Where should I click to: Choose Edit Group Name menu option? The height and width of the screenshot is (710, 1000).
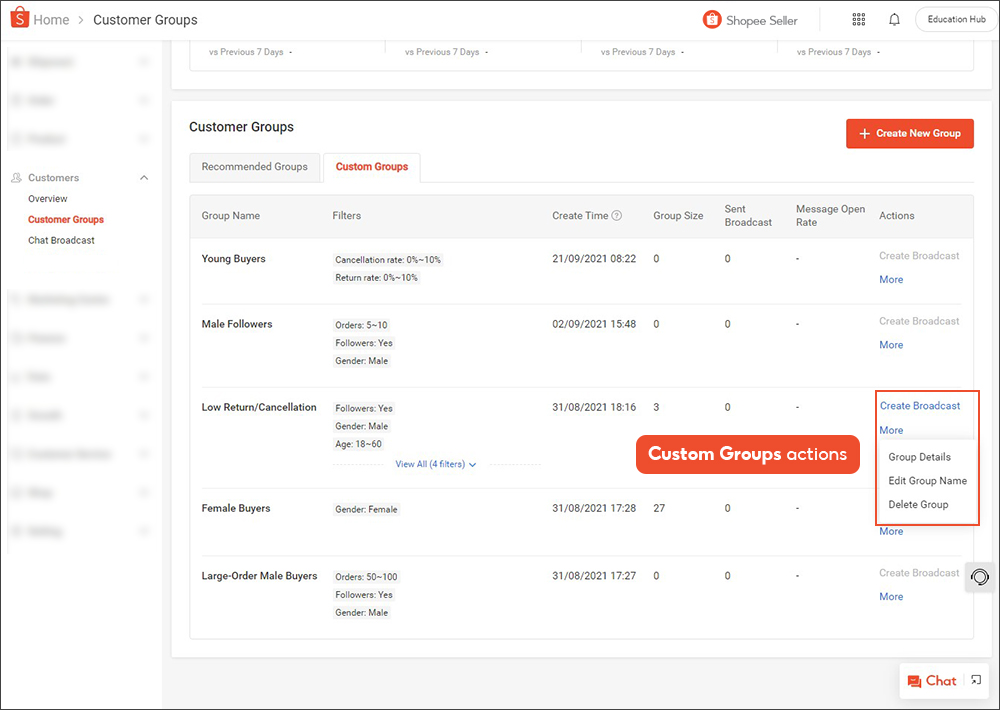(927, 481)
